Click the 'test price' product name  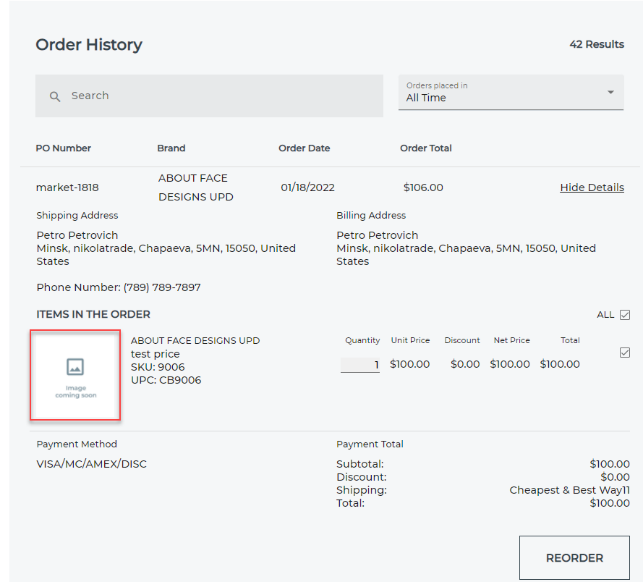(x=155, y=354)
